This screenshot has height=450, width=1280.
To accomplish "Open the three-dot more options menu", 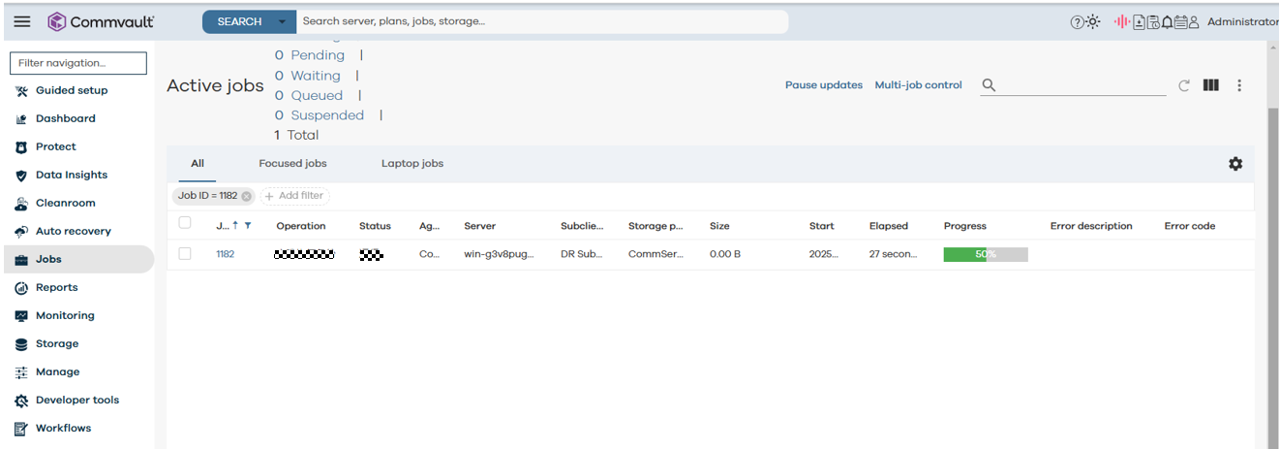I will coord(1239,86).
